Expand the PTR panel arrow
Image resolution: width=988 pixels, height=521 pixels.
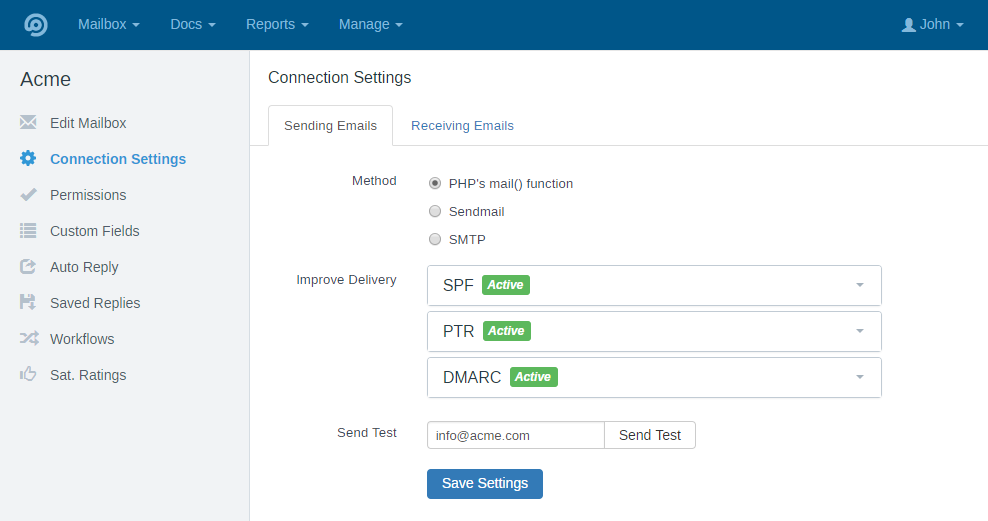(x=859, y=331)
